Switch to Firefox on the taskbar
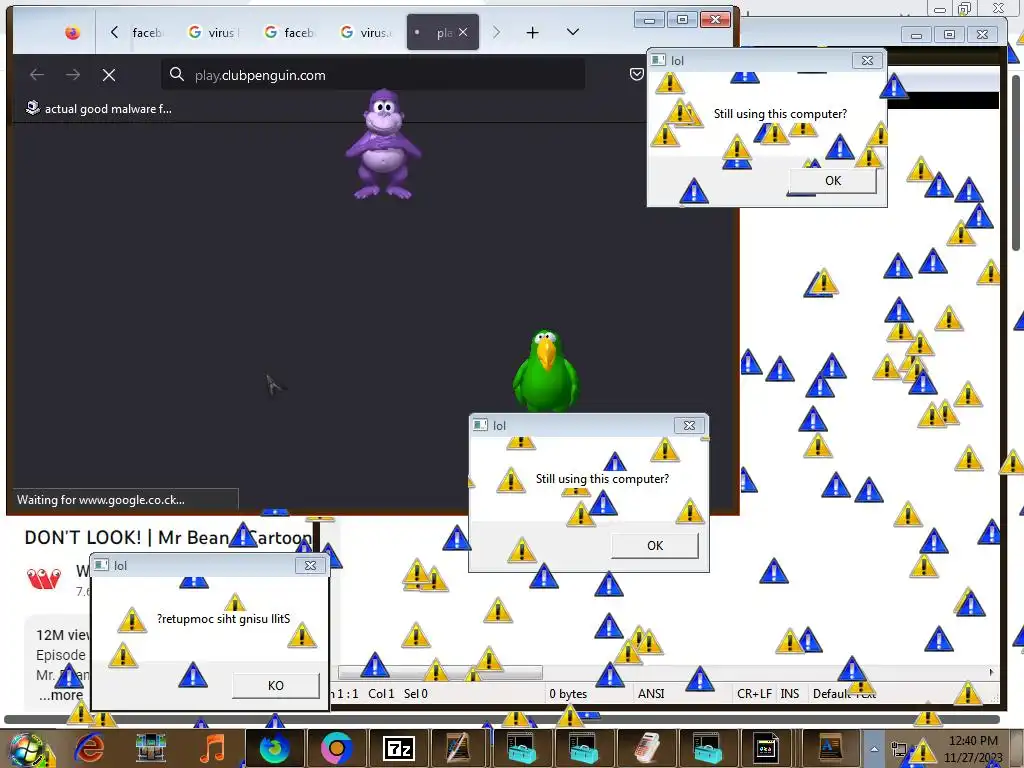 coord(275,748)
